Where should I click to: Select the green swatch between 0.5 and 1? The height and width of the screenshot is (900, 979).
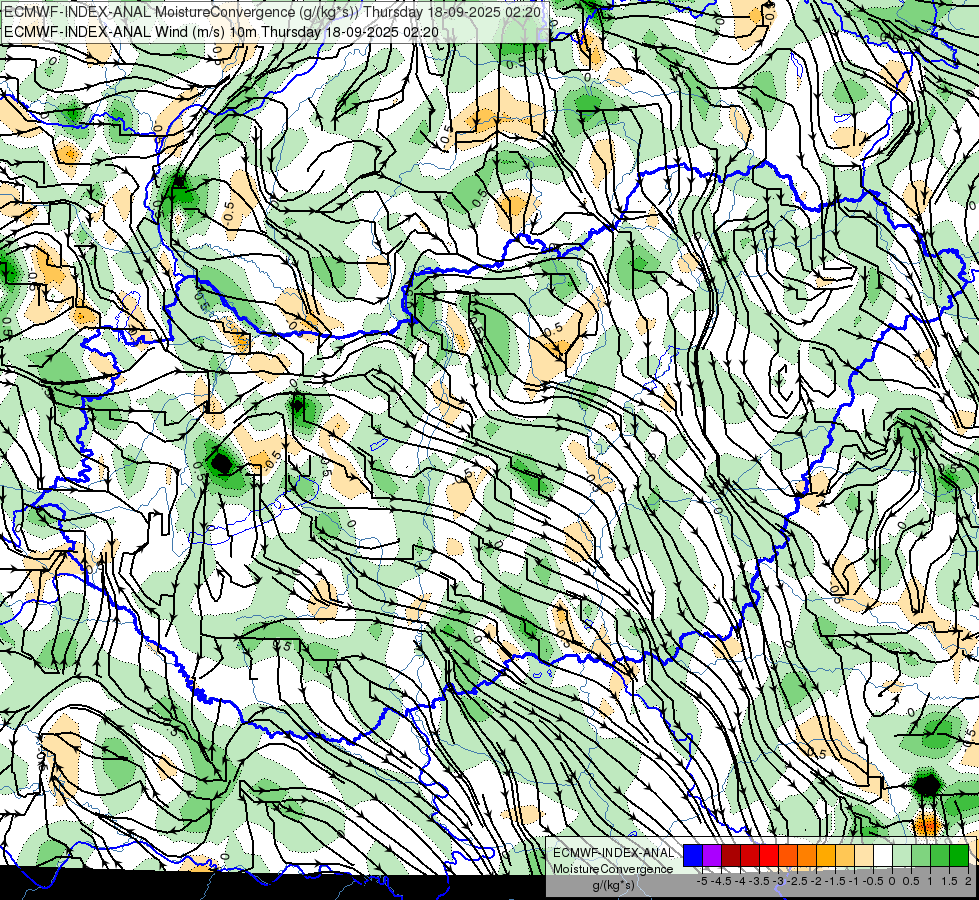click(921, 856)
